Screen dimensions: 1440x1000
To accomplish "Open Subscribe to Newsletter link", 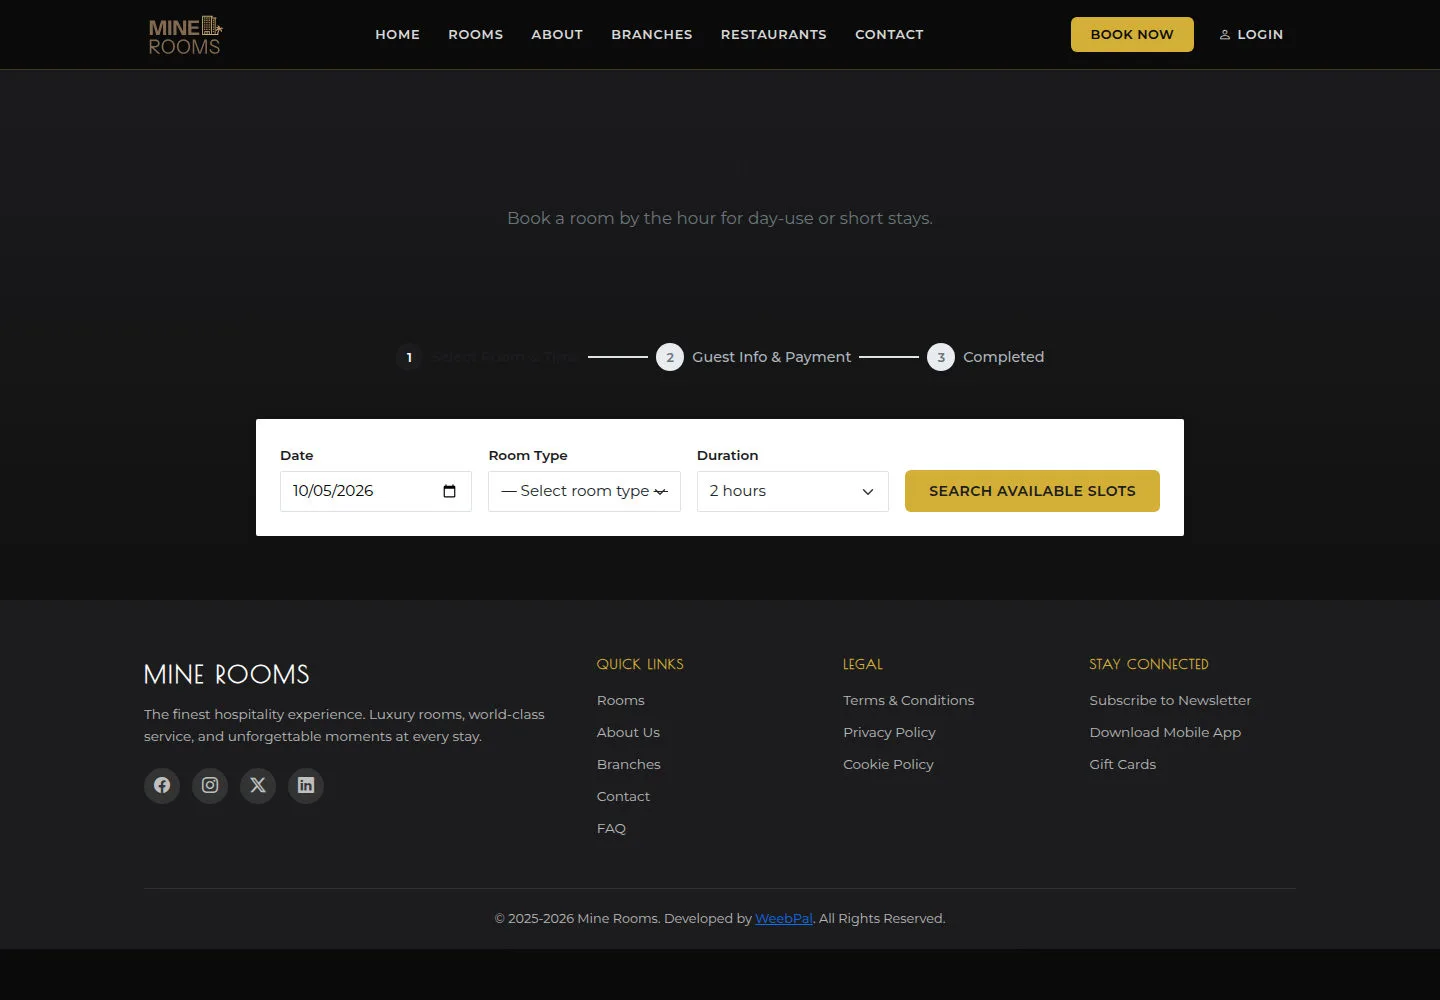I will click(x=1170, y=700).
